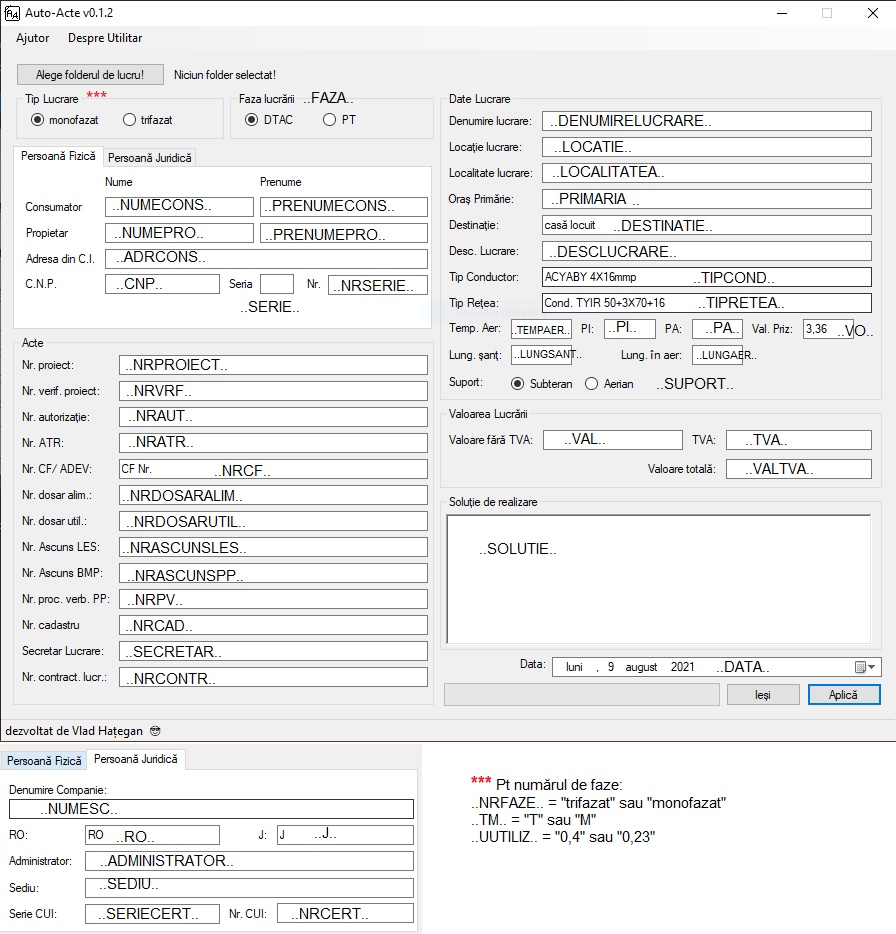Open the Ajutor menu
This screenshot has width=896, height=934.
tap(33, 38)
